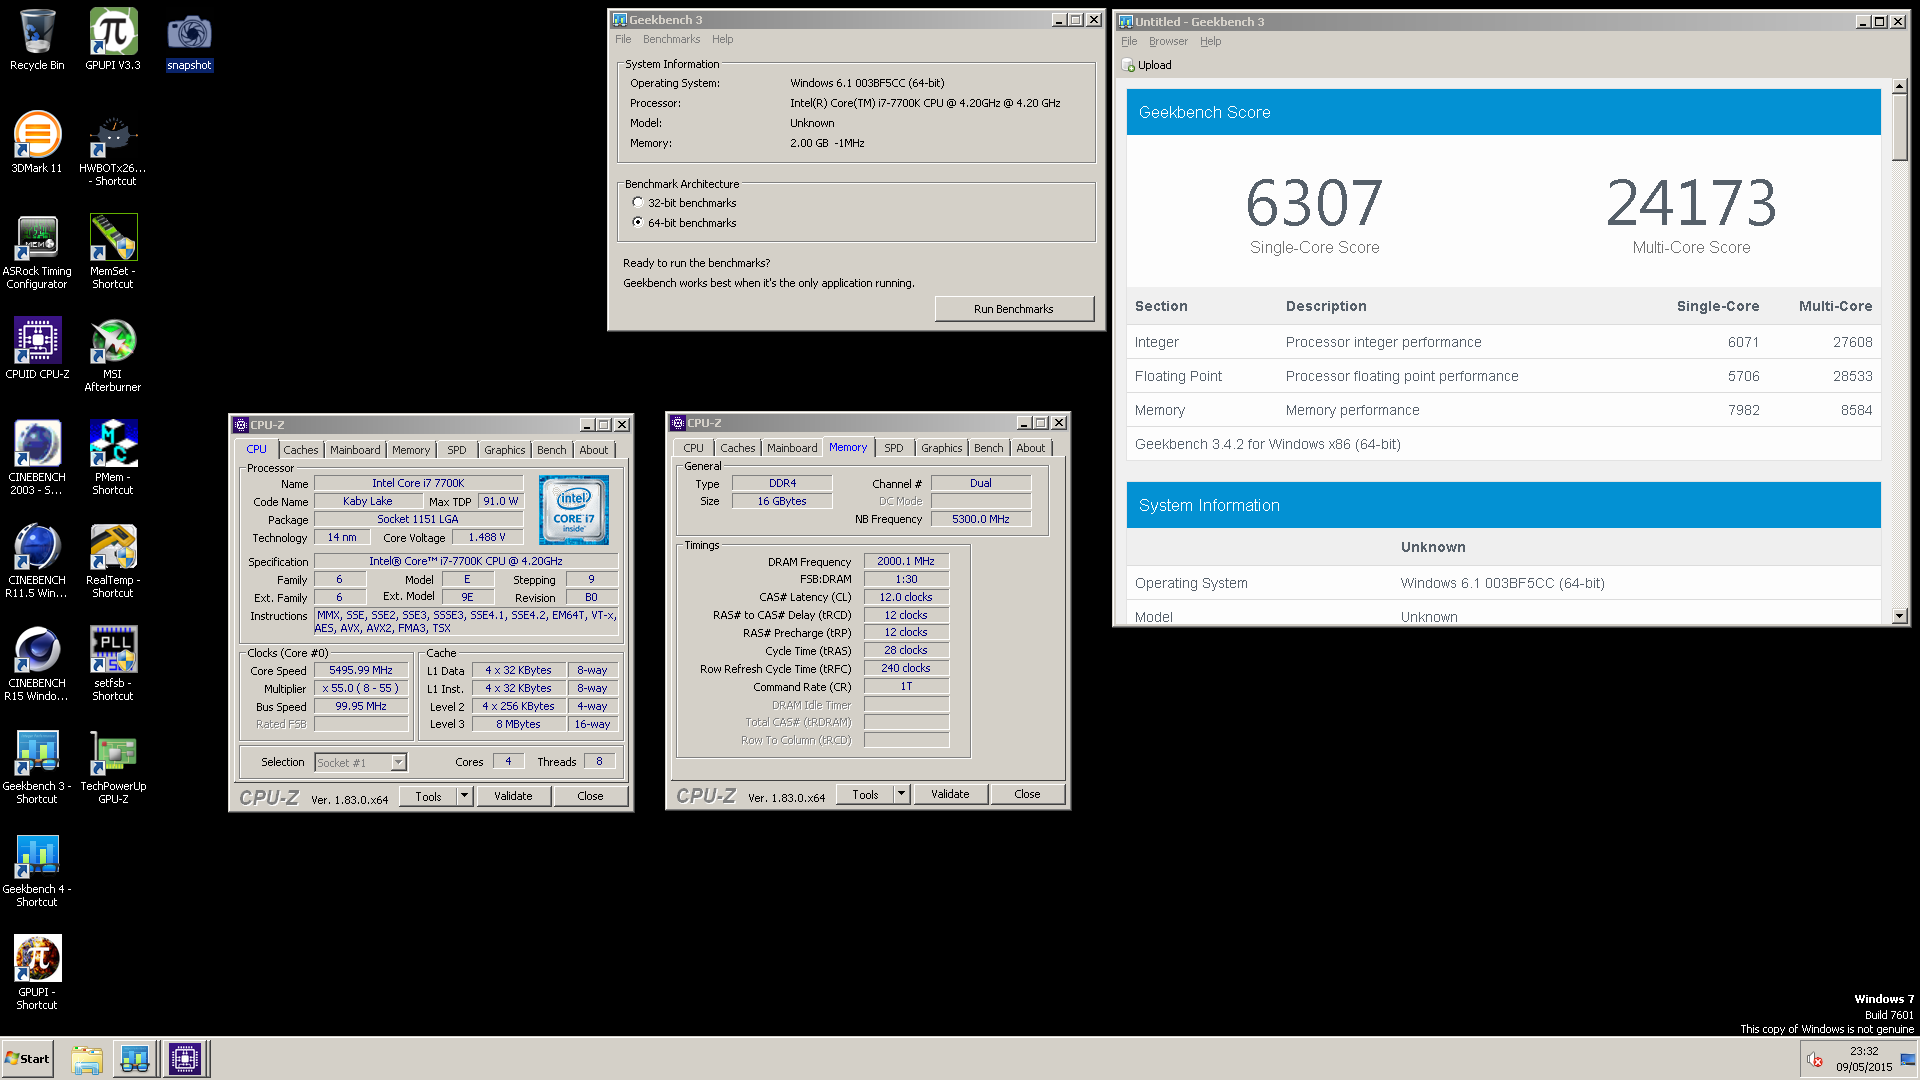Click the Intel Core i7 logo
Viewport: 1920px width, 1080px height.
(x=574, y=510)
